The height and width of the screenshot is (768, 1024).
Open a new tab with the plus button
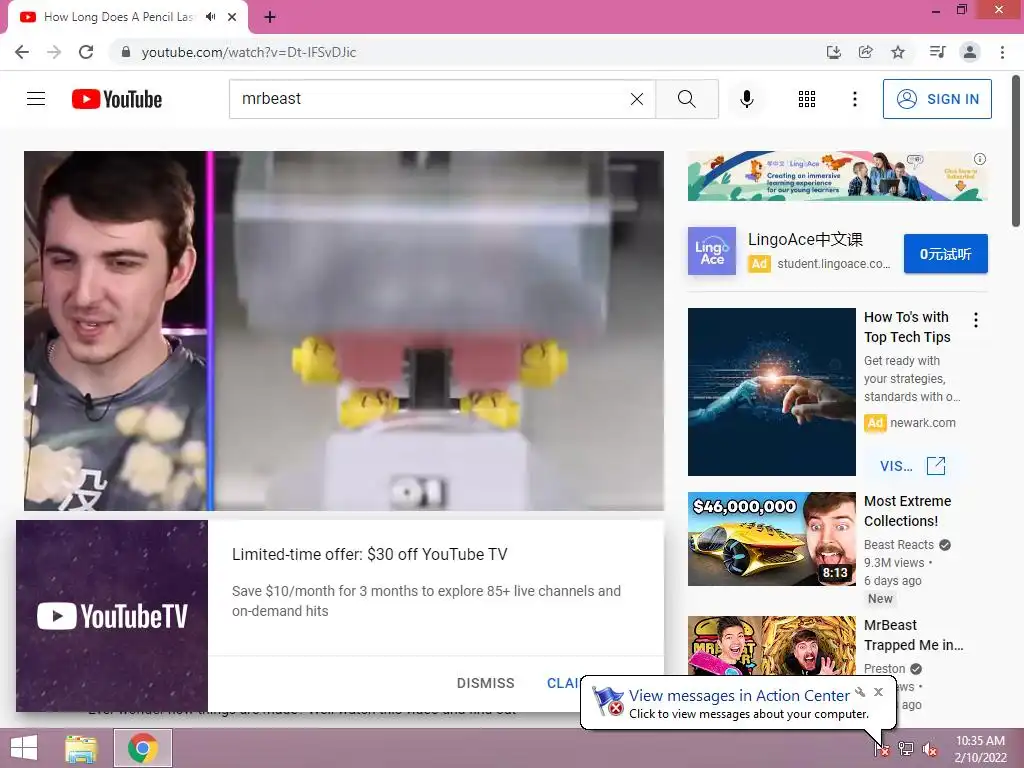point(270,17)
